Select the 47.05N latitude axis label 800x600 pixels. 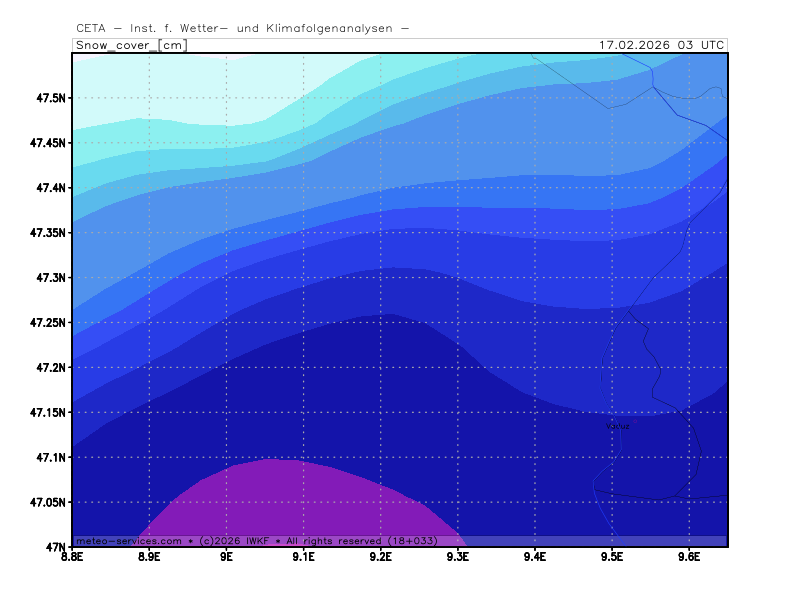46,502
